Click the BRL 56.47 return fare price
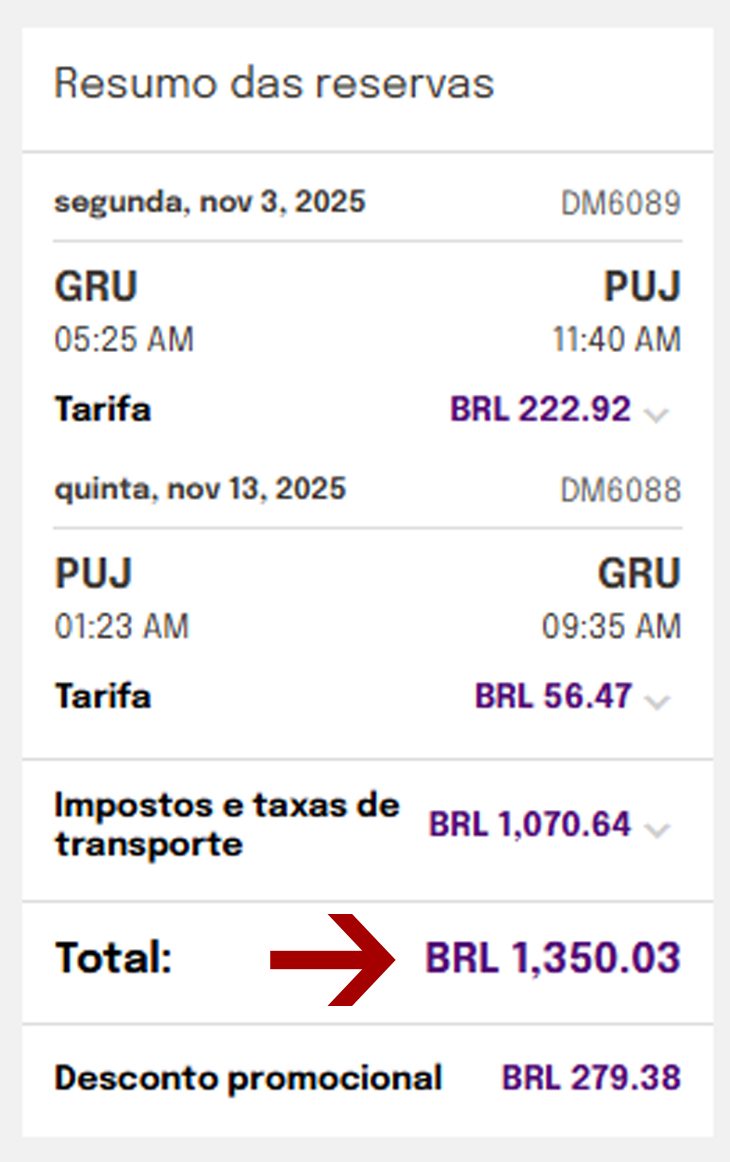The width and height of the screenshot is (730, 1162). 553,696
